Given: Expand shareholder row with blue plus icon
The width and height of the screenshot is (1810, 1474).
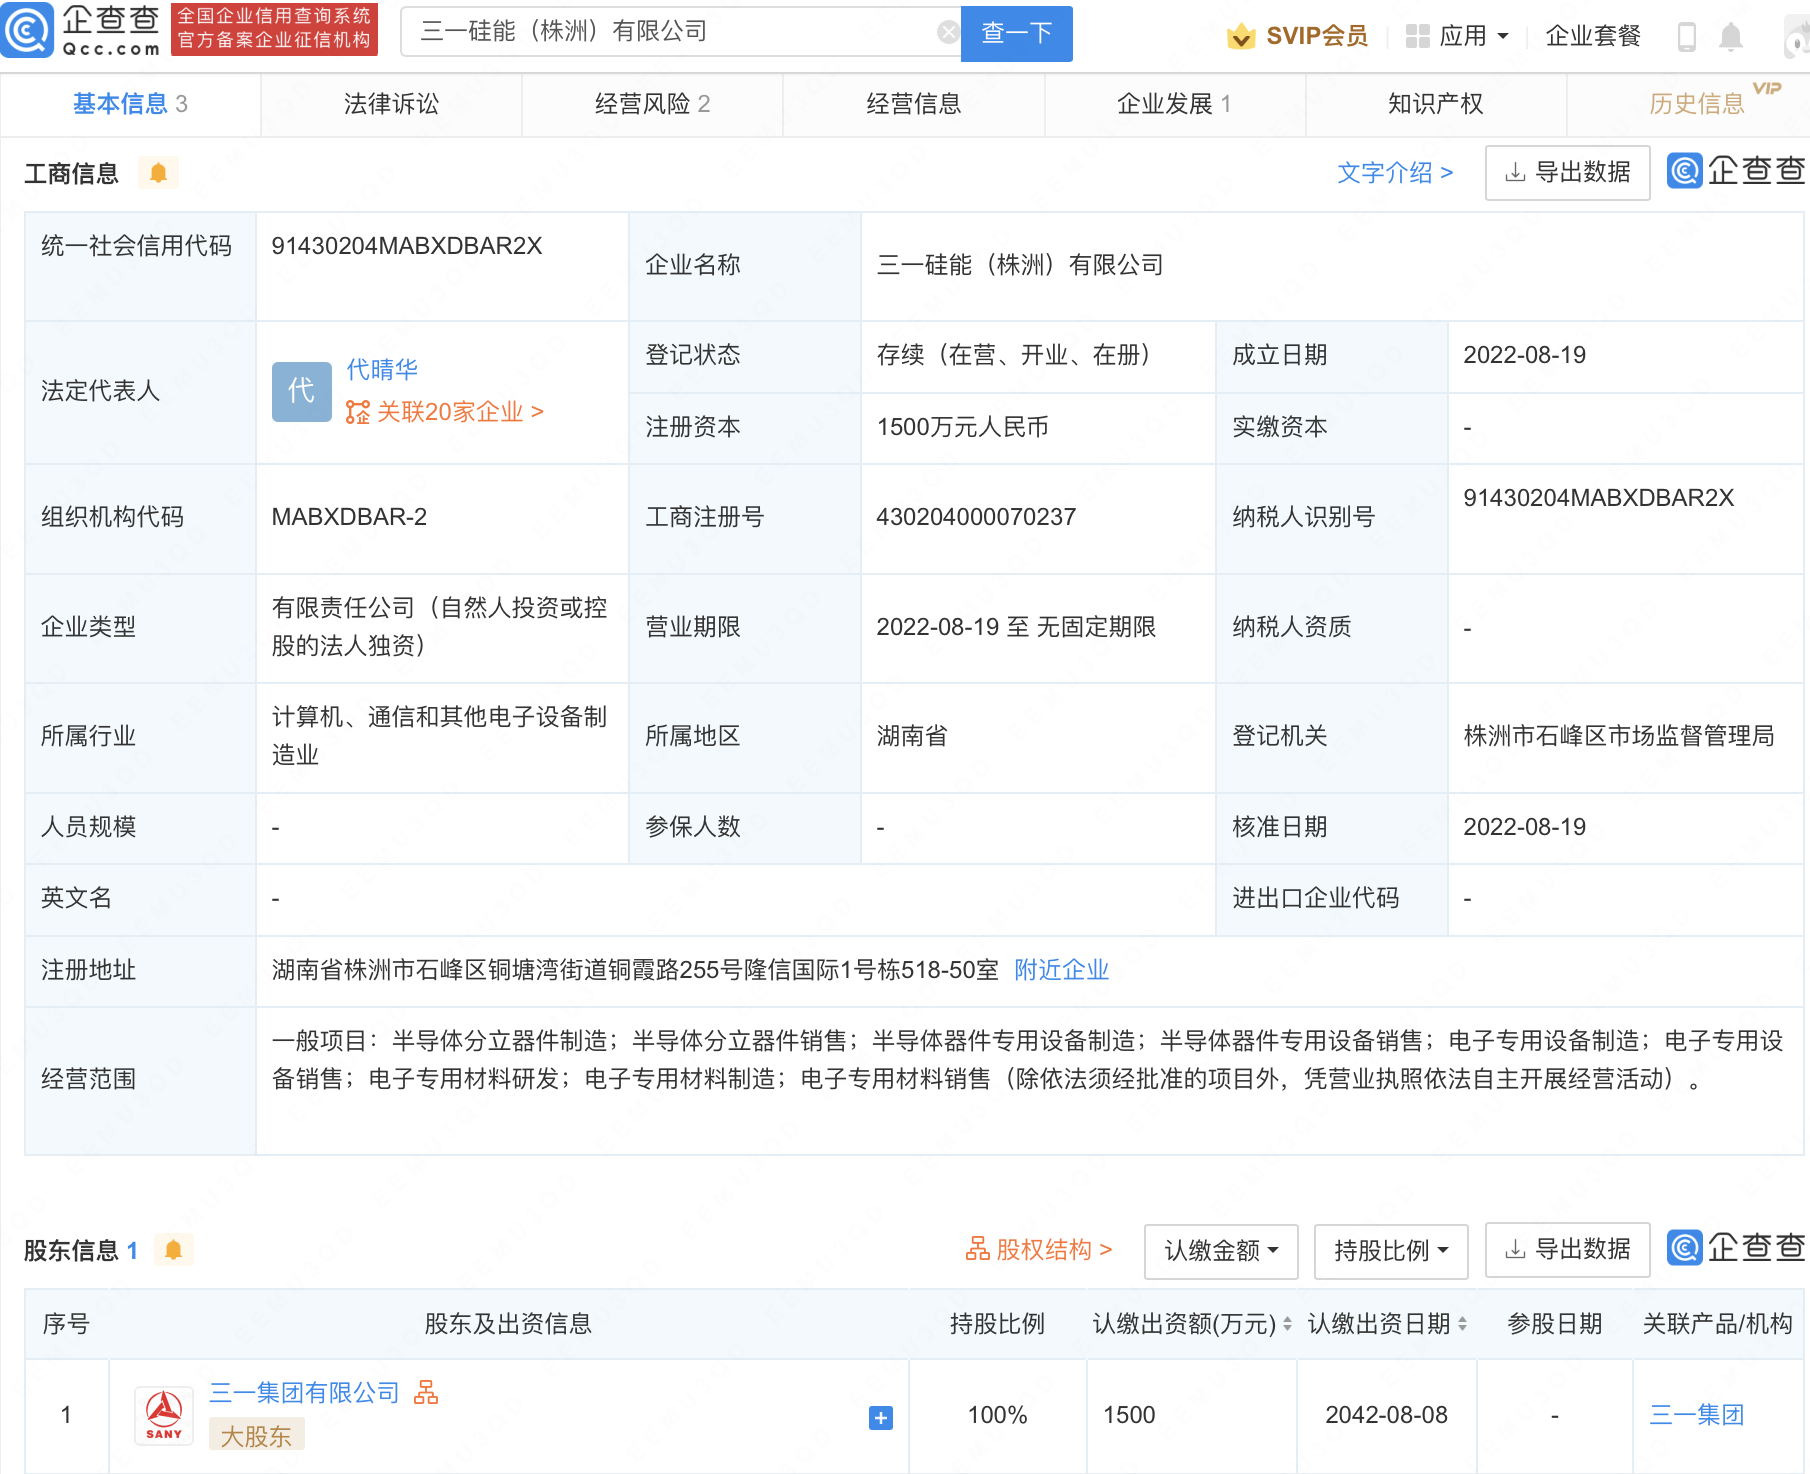Looking at the screenshot, I should (x=880, y=1417).
